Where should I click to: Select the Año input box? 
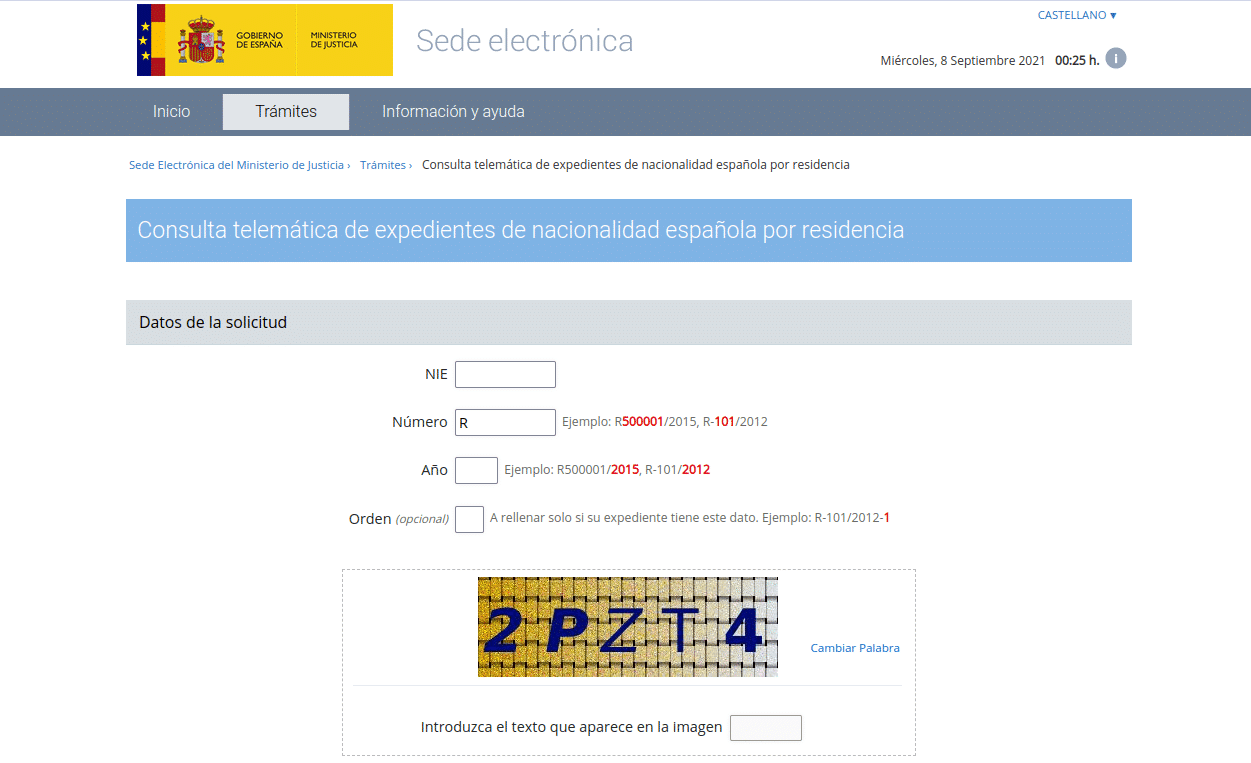(476, 470)
